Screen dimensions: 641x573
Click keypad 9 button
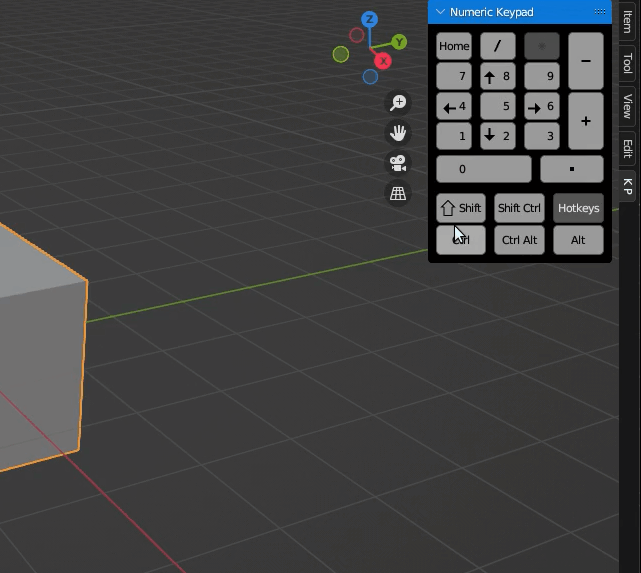[x=542, y=76]
